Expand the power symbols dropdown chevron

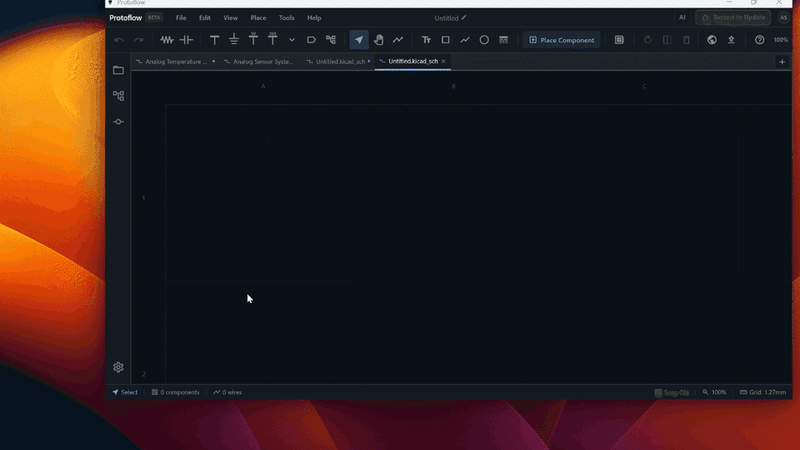(x=292, y=40)
